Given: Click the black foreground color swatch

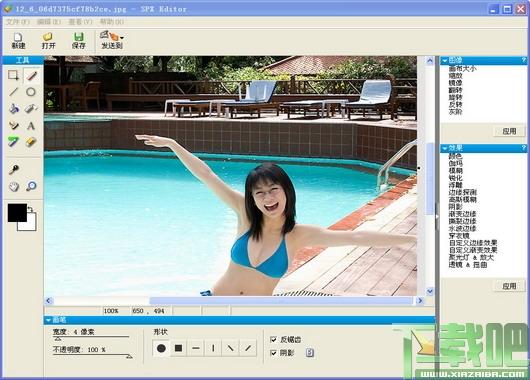Looking at the screenshot, I should click(x=17, y=213).
